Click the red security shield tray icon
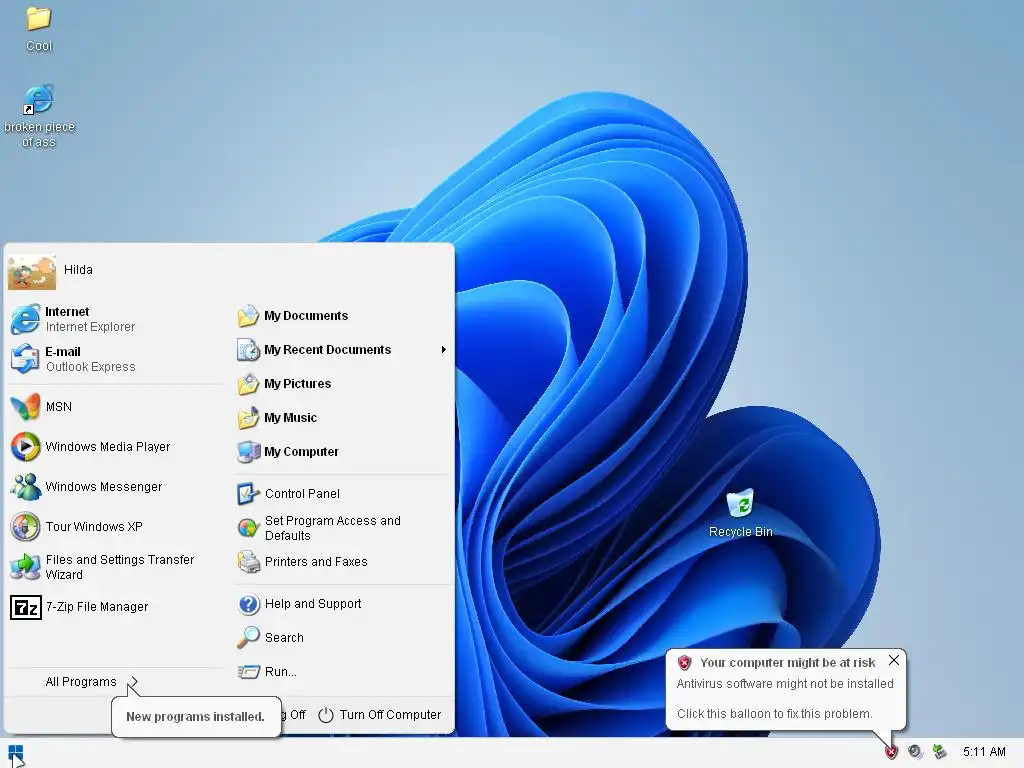 click(x=891, y=752)
